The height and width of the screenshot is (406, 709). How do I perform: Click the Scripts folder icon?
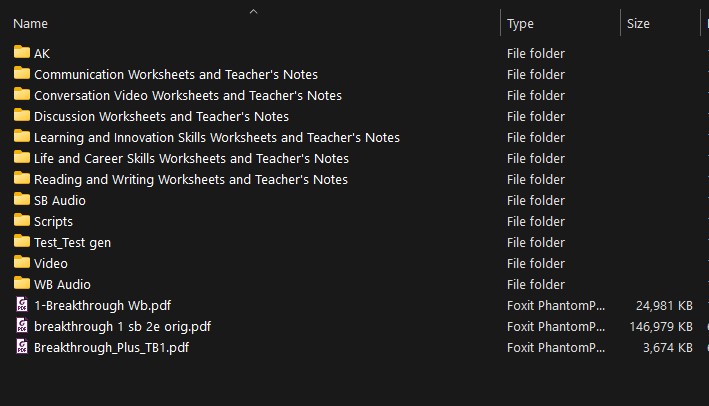tap(22, 221)
